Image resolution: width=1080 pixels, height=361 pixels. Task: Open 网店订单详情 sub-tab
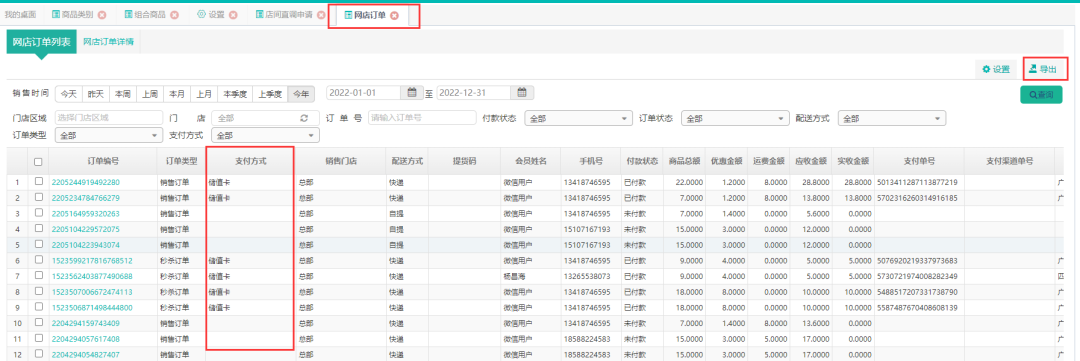[x=108, y=42]
